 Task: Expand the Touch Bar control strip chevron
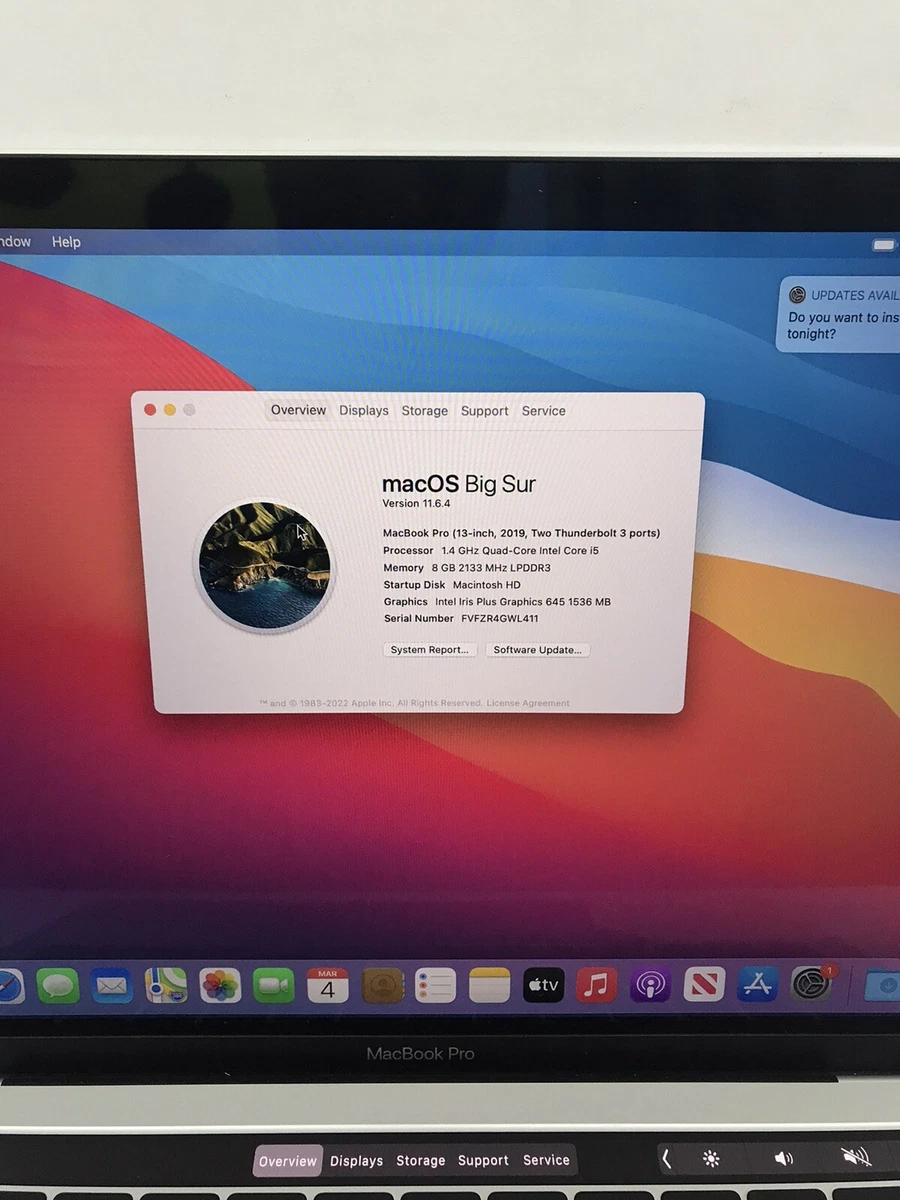pyautogui.click(x=666, y=1159)
